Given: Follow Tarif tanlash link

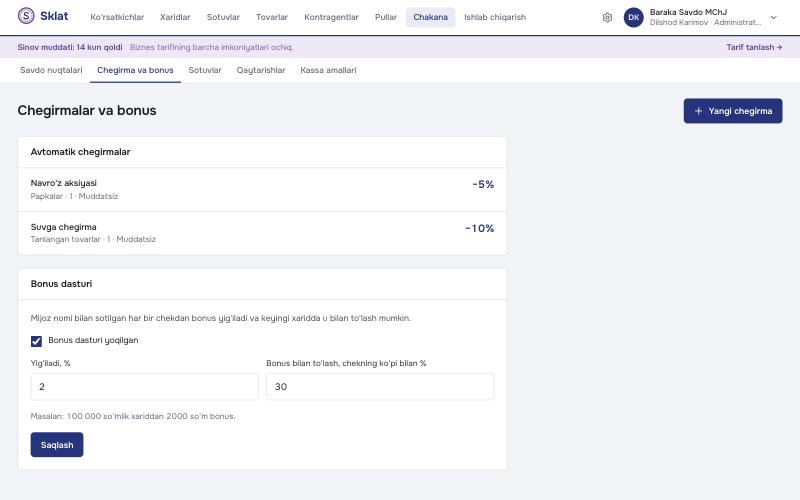Looking at the screenshot, I should (x=754, y=47).
